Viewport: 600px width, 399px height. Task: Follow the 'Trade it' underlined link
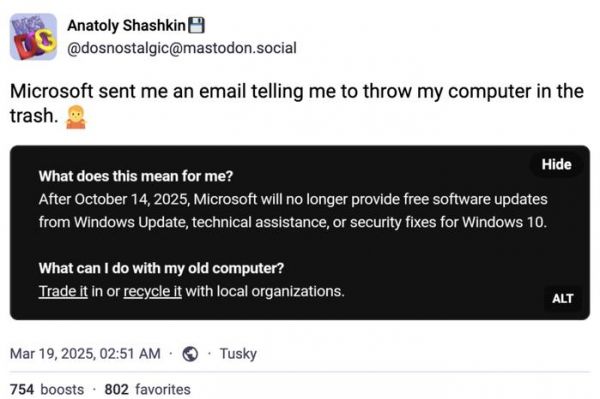click(63, 291)
